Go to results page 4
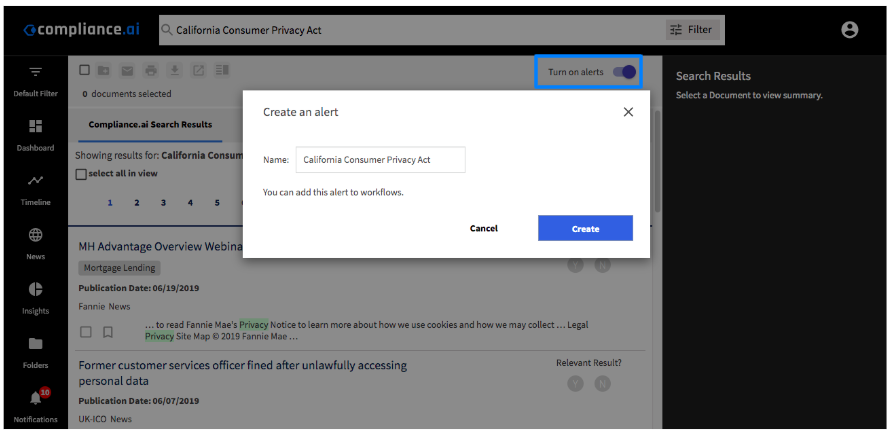The width and height of the screenshot is (891, 437). click(190, 203)
